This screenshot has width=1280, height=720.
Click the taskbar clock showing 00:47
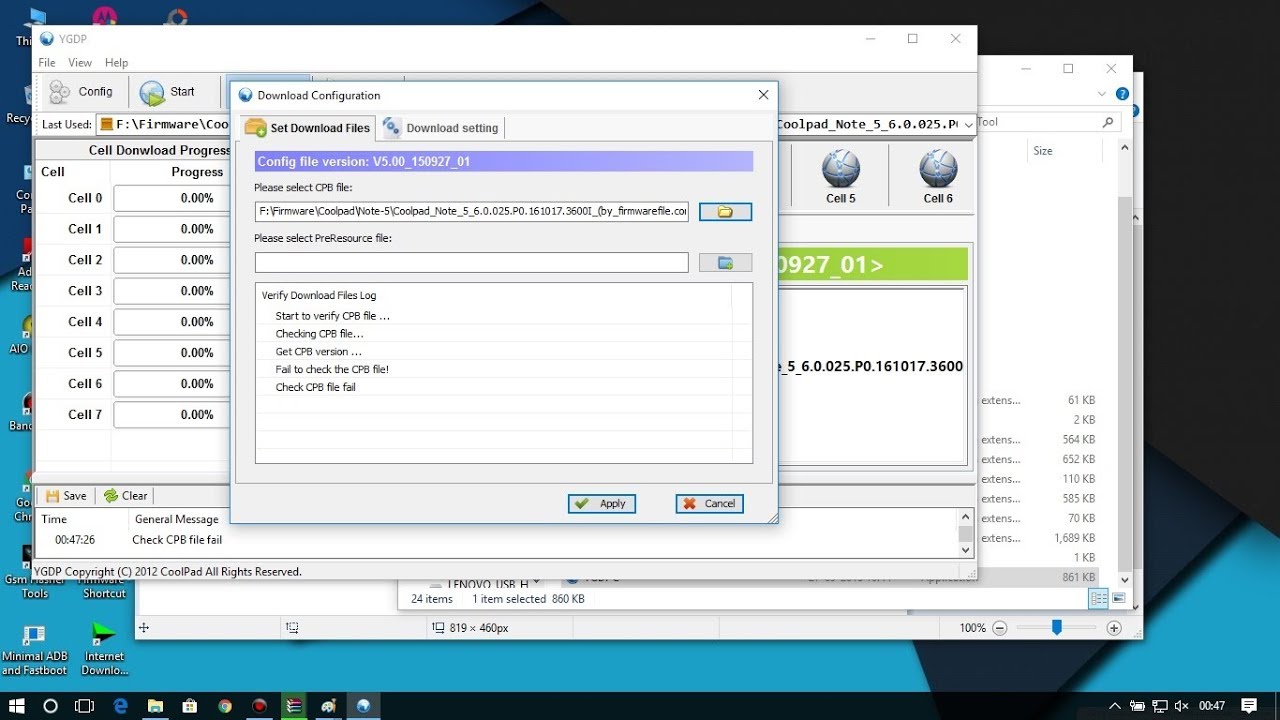[x=1211, y=706]
